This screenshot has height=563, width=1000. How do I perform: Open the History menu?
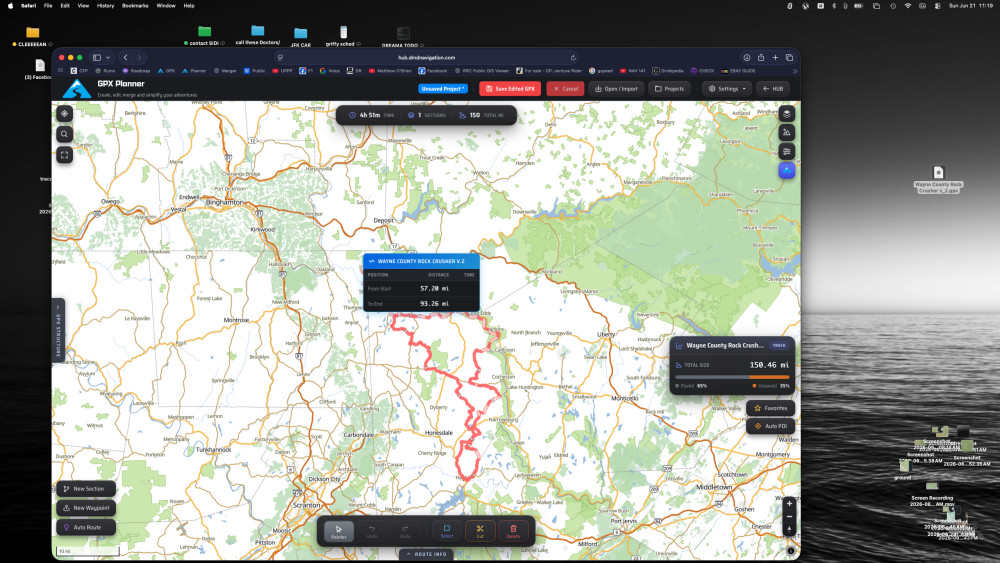105,6
